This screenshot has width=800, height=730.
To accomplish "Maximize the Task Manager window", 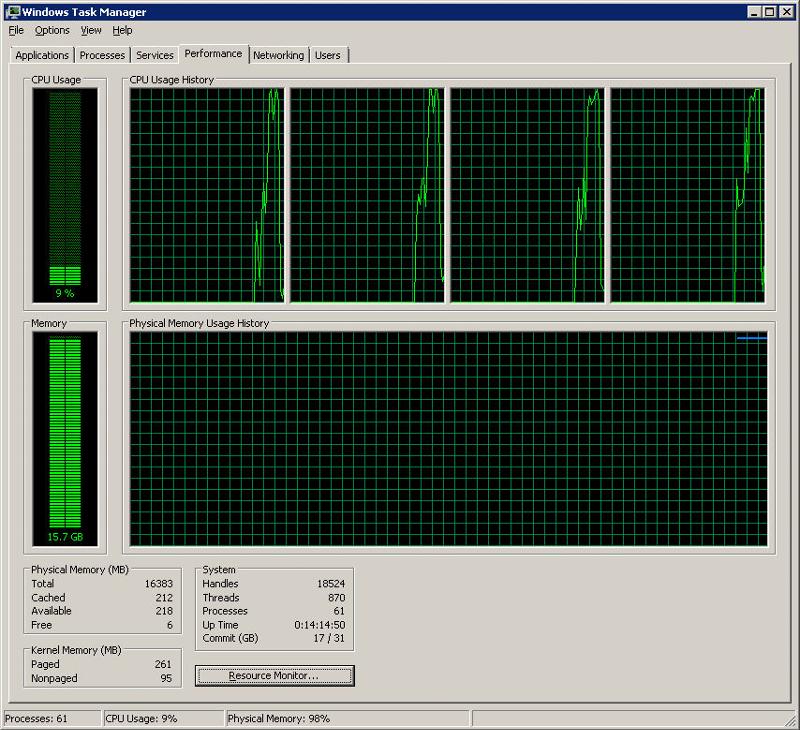I will 769,12.
